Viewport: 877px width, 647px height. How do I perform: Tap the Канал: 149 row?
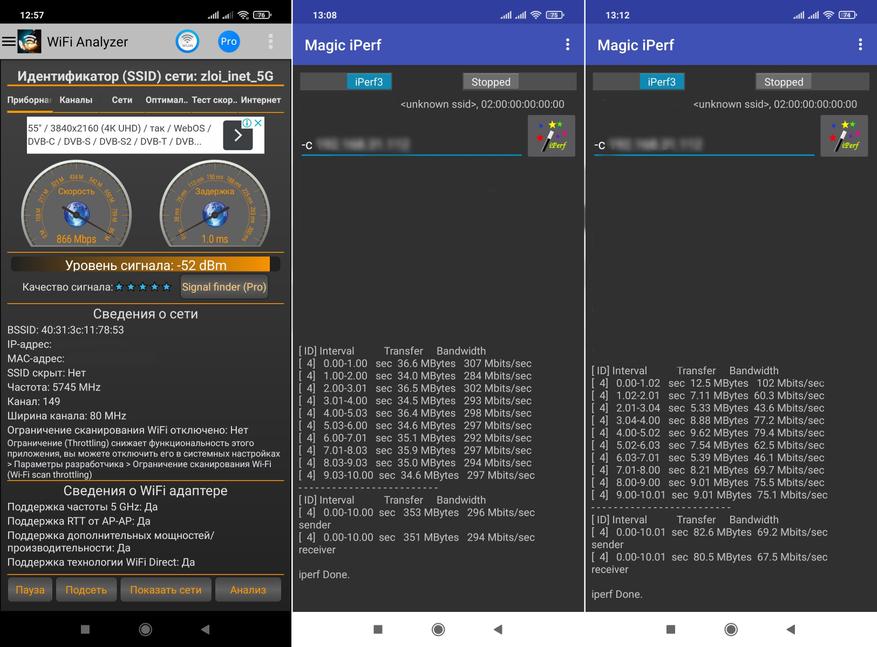coord(34,402)
